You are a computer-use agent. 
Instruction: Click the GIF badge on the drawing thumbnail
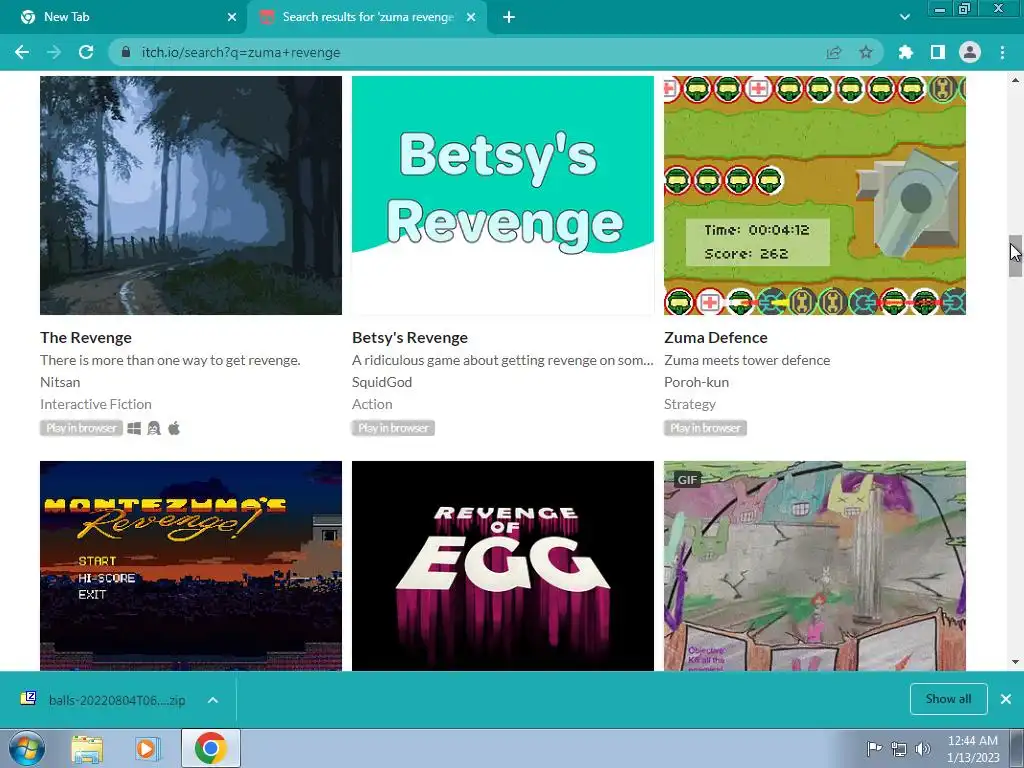click(687, 479)
